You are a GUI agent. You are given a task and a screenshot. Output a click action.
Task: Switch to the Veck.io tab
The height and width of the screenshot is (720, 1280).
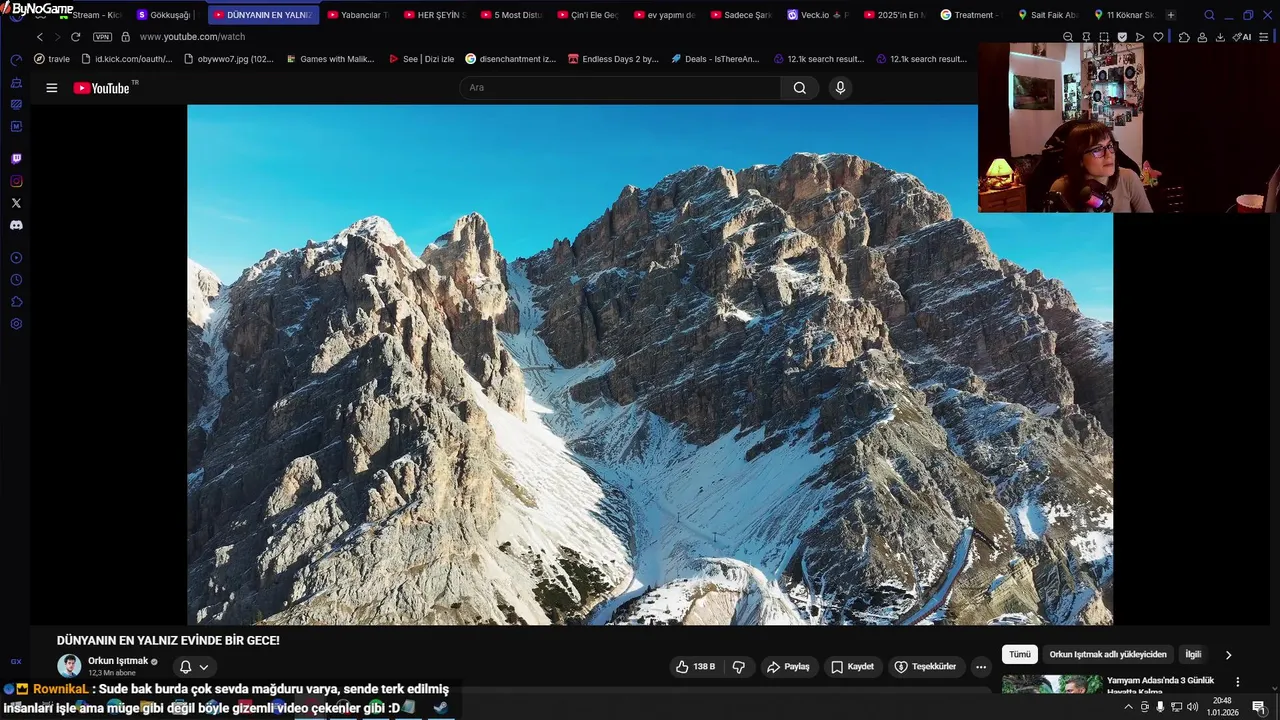point(818,15)
